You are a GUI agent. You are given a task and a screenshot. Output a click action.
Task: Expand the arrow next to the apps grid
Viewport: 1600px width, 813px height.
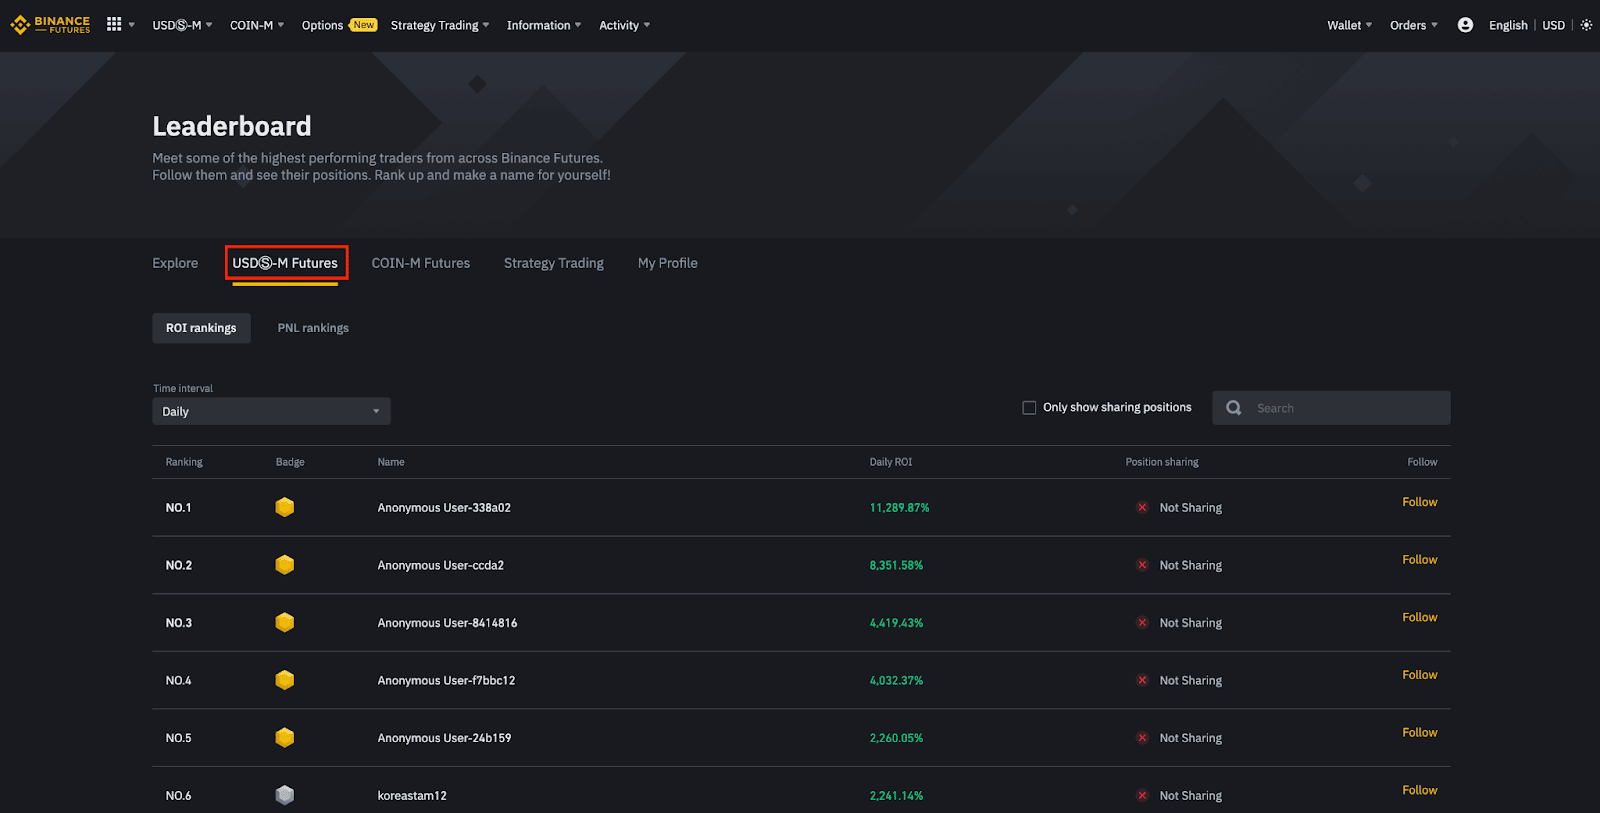[x=131, y=25]
